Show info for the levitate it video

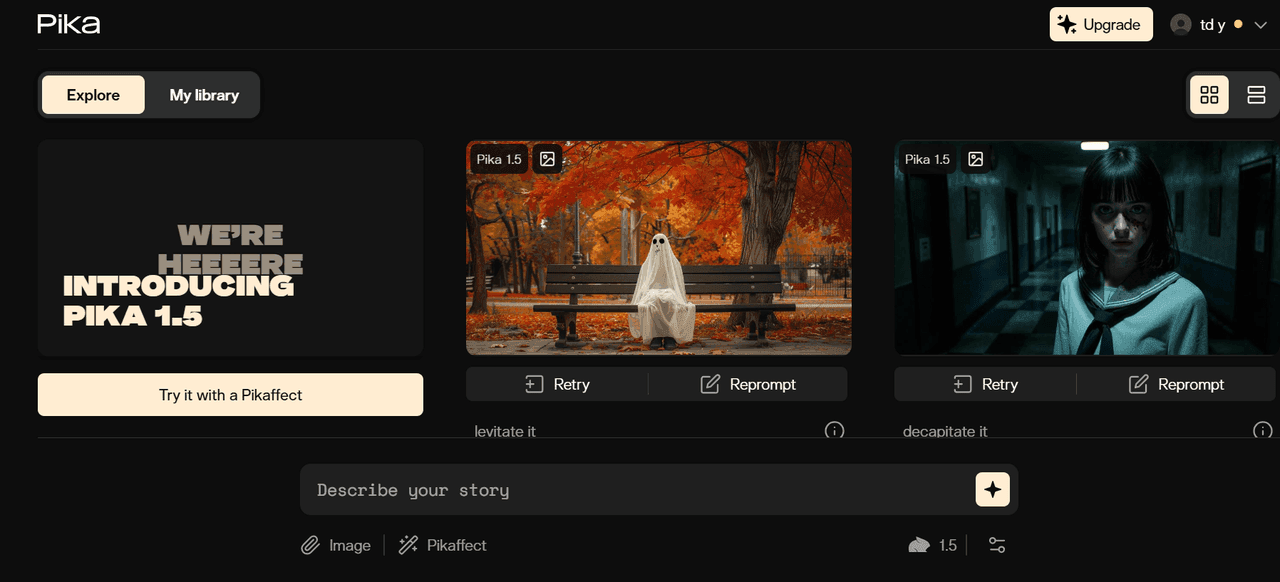click(x=834, y=431)
